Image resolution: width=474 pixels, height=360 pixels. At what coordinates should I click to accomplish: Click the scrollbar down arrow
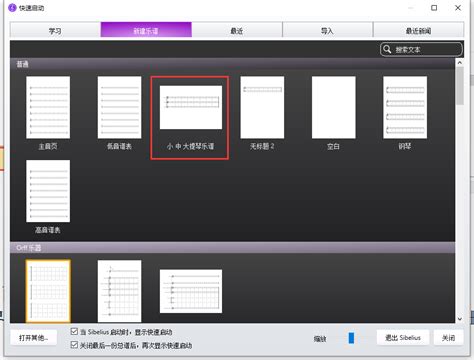(x=460, y=319)
